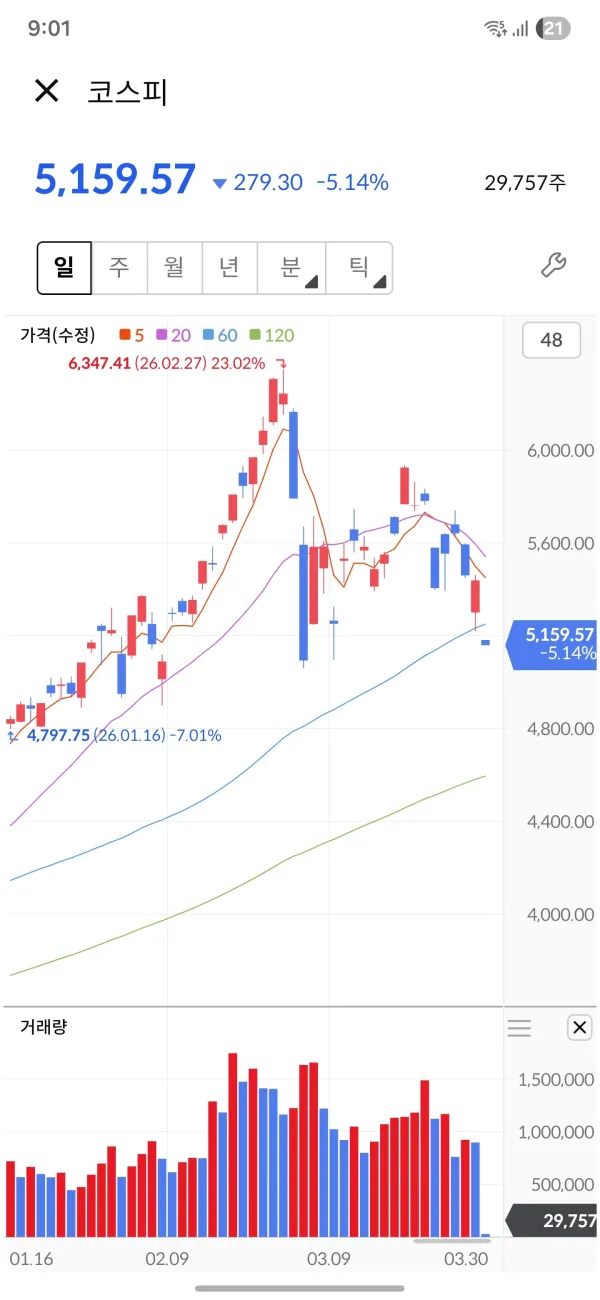The image size is (600, 1300).
Task: Close the 거래량 volume panel
Action: (x=579, y=1027)
